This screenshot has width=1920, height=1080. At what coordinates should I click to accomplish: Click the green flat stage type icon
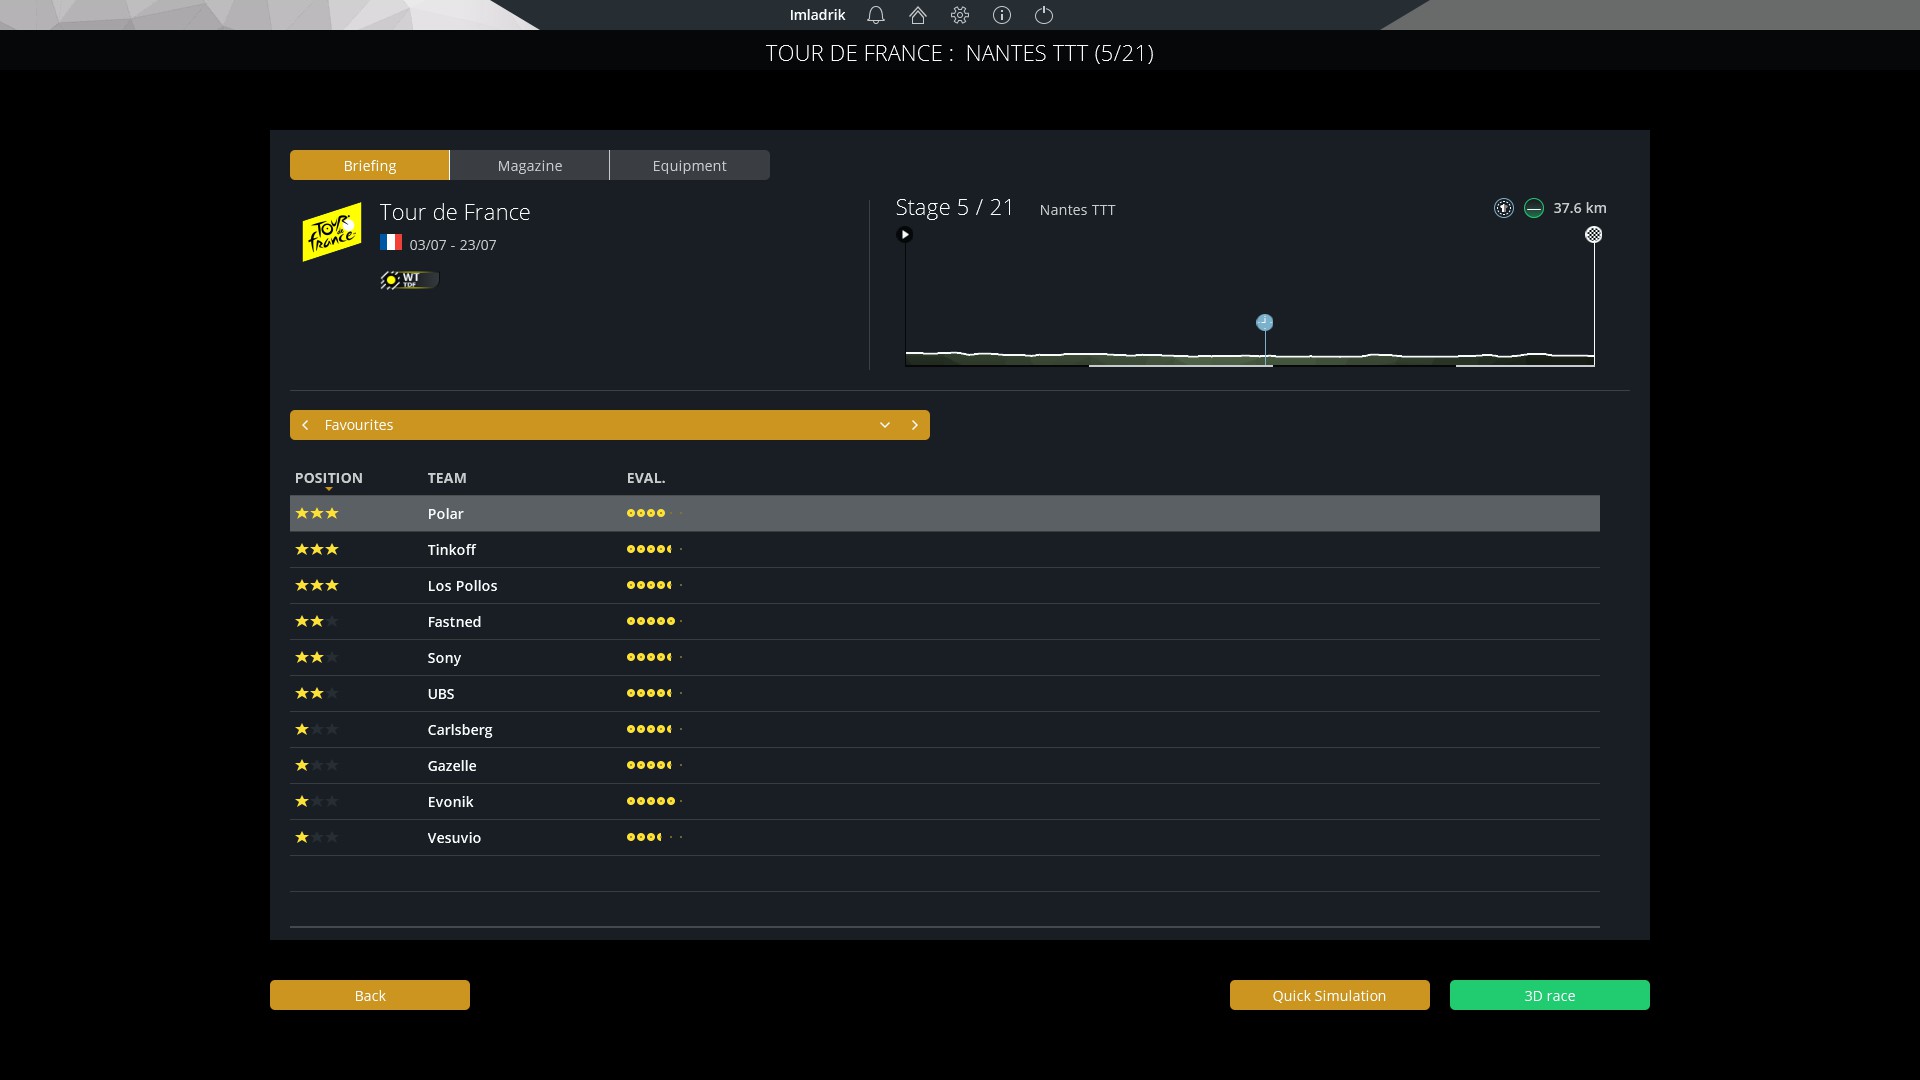click(x=1534, y=208)
